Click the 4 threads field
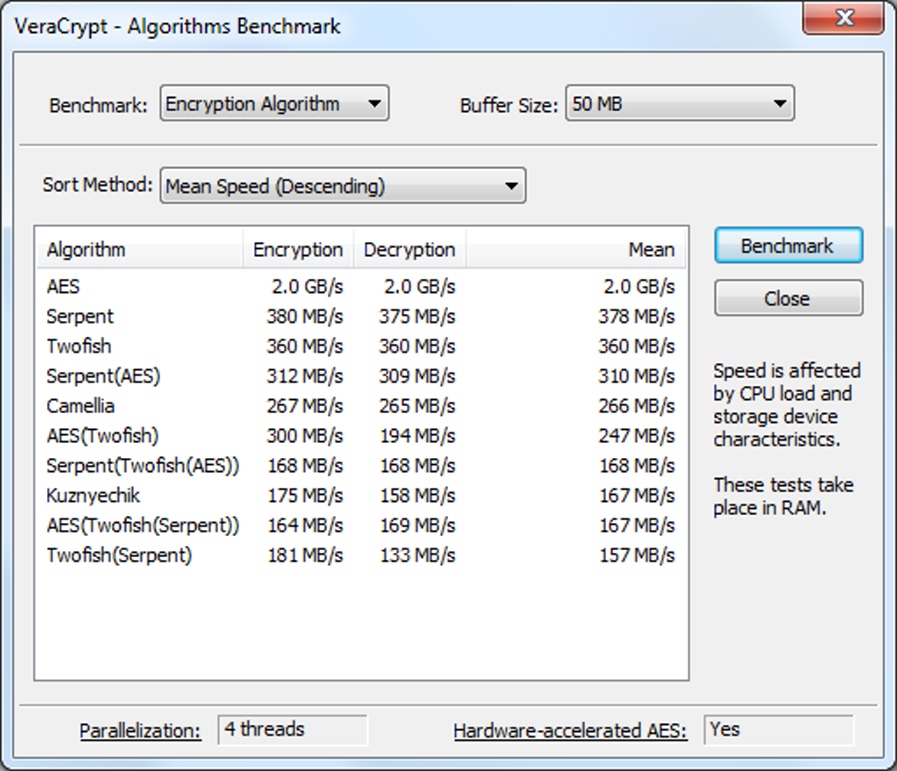Viewport: 897px width, 771px height. [x=292, y=730]
